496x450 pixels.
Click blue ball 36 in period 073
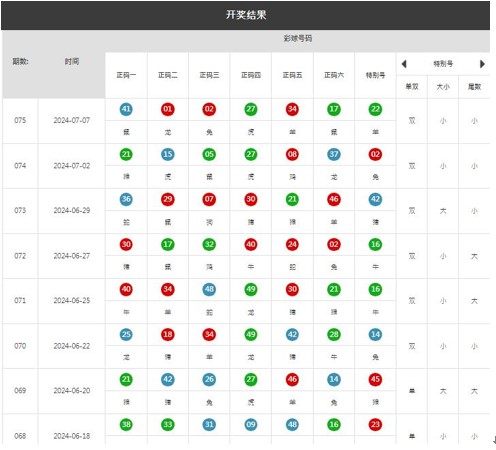126,199
